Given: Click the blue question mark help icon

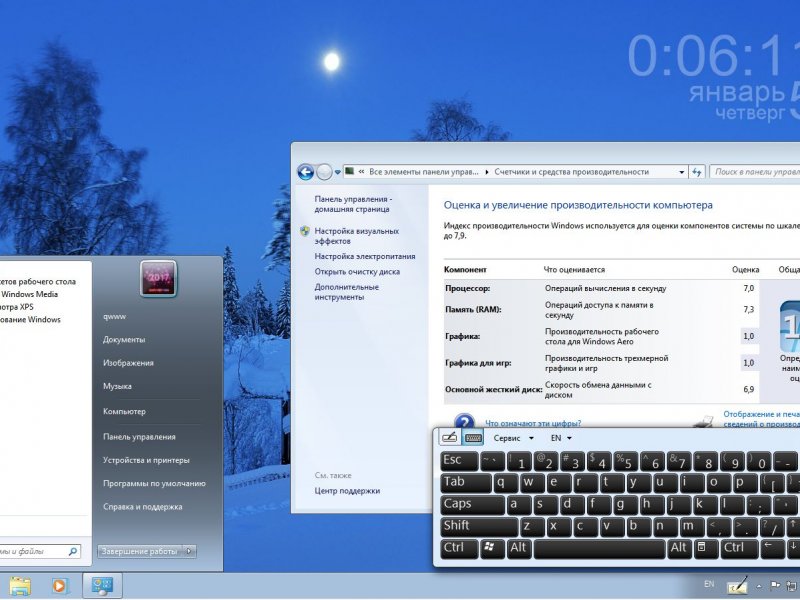Looking at the screenshot, I should point(464,422).
